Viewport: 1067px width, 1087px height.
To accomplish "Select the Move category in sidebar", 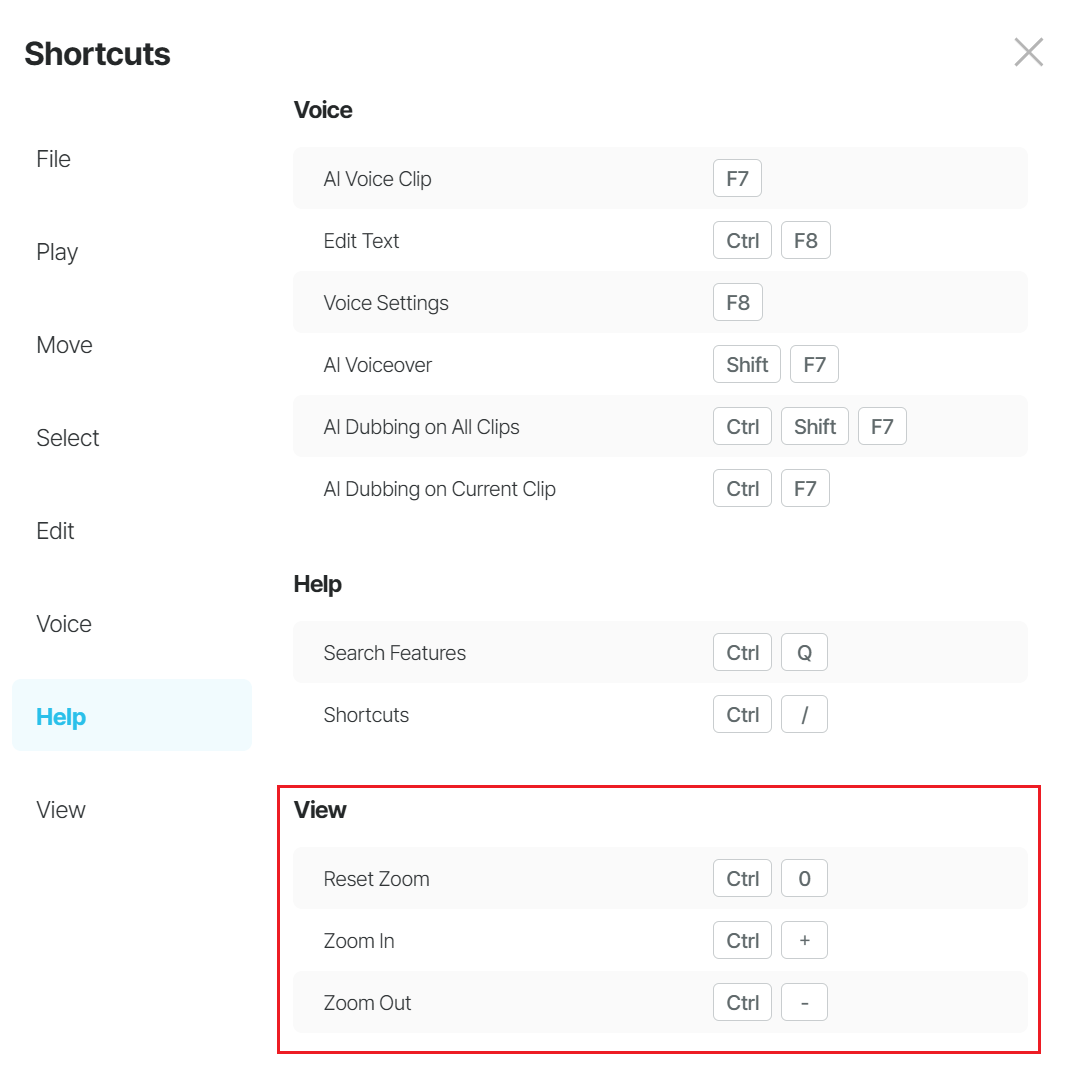I will click(x=64, y=345).
